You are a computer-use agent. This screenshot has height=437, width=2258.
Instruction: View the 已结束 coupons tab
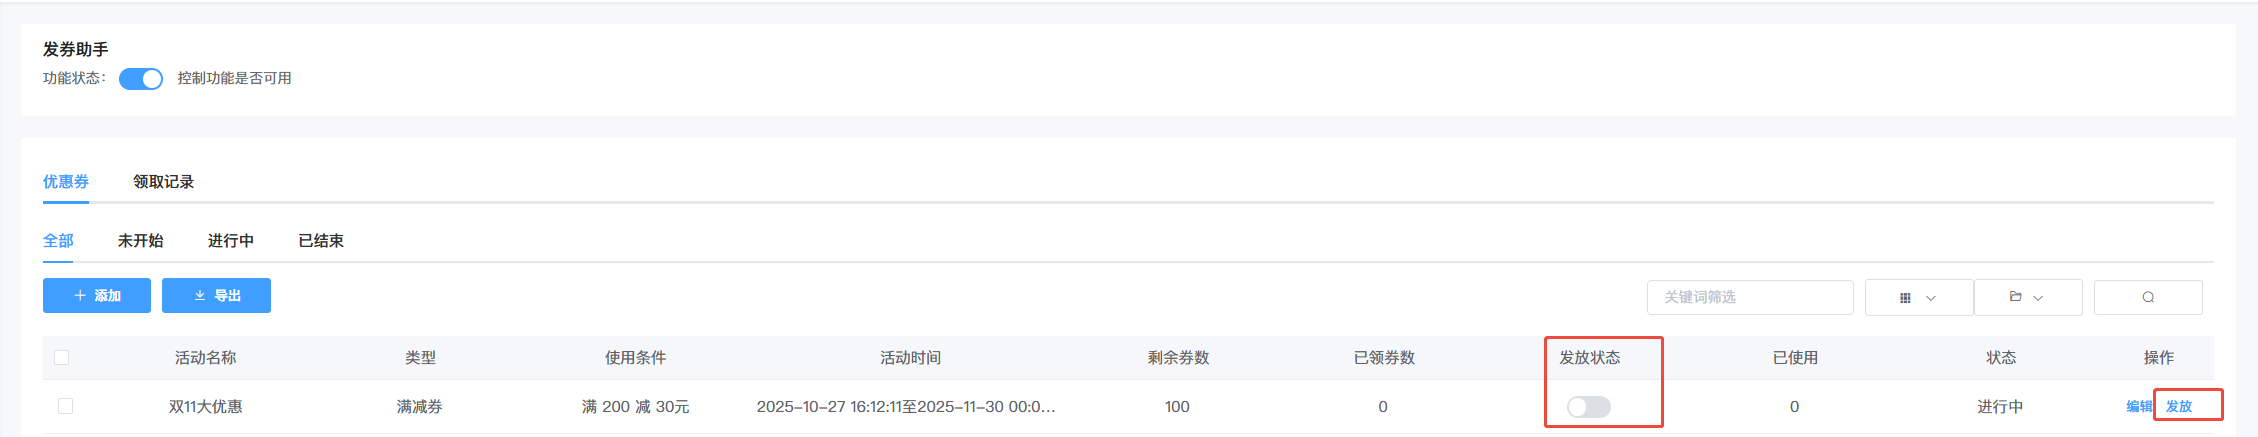click(x=321, y=241)
